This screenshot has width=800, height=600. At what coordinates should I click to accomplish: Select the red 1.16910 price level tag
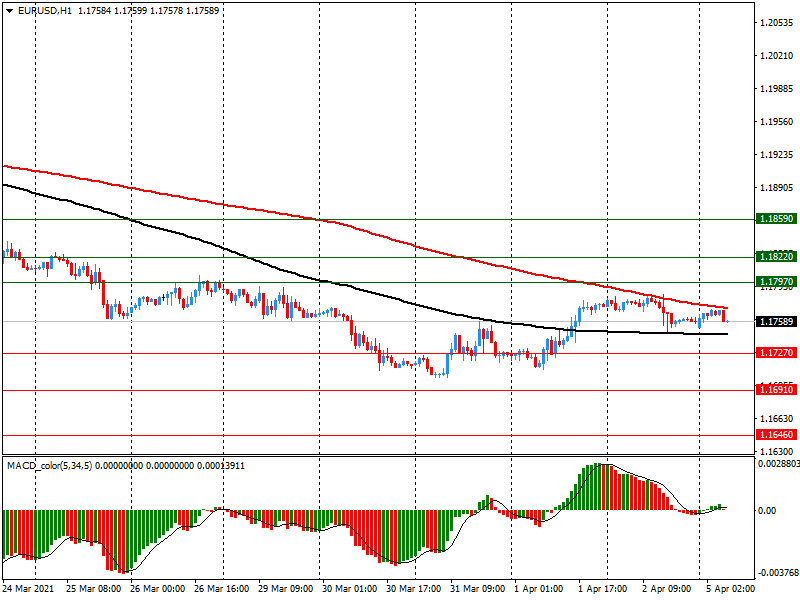776,391
